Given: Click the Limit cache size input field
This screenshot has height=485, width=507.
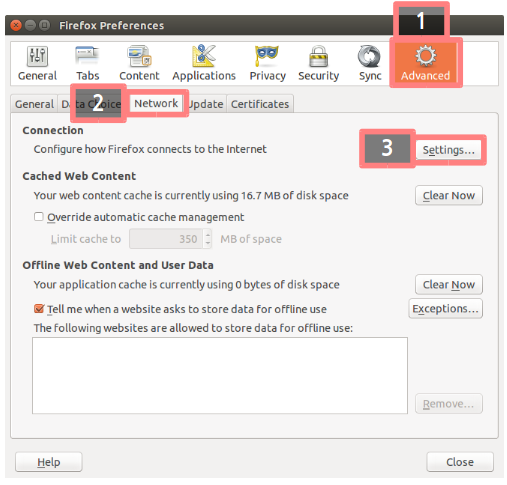Looking at the screenshot, I should tap(166, 239).
